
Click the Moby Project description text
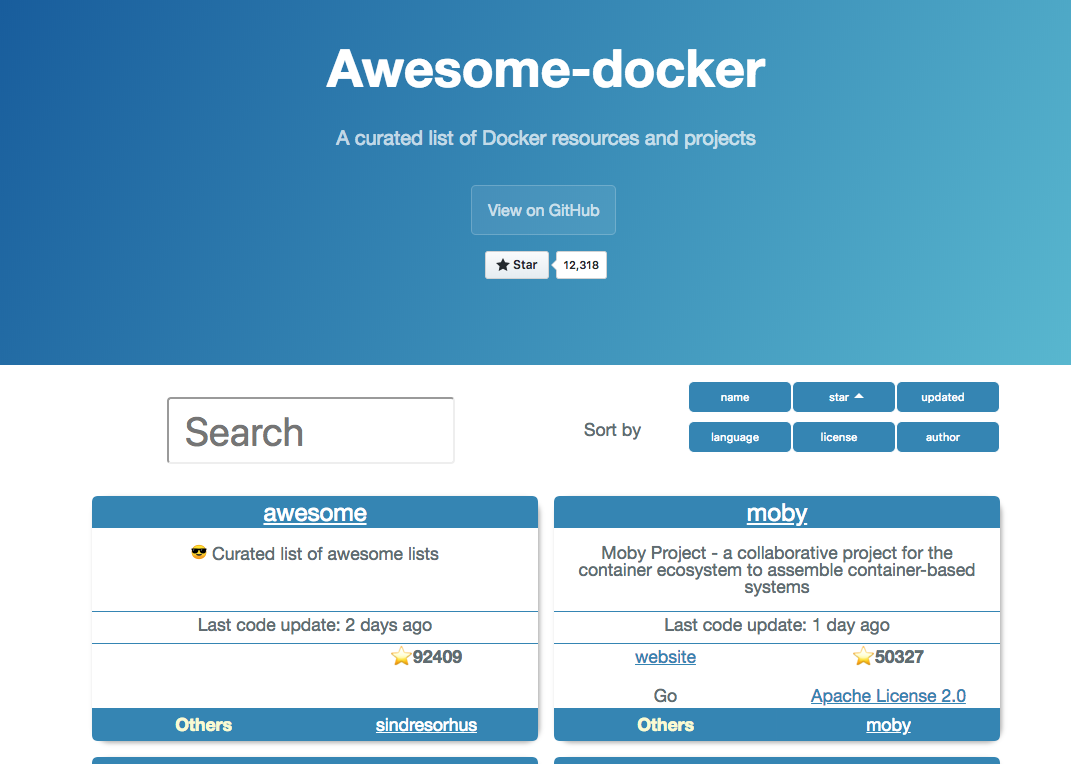777,570
